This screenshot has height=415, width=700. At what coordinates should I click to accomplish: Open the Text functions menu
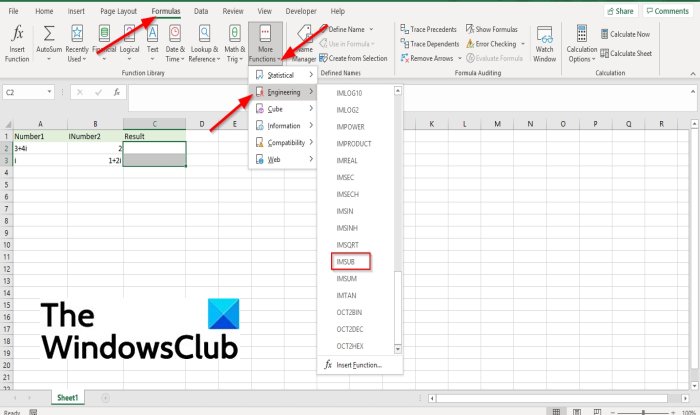click(x=152, y=44)
